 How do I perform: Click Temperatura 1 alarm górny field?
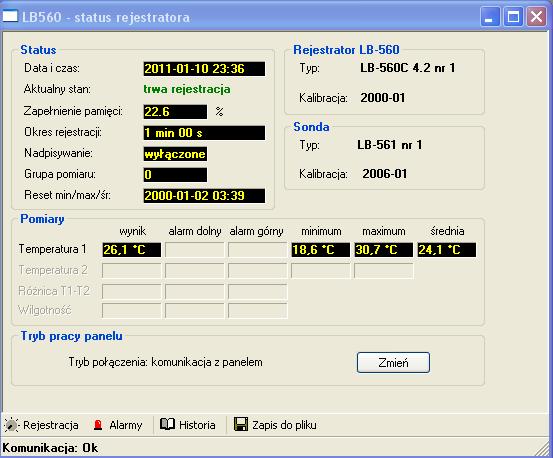point(257,250)
